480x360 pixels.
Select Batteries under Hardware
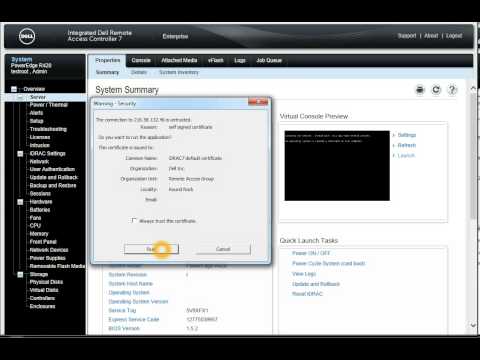click(40, 210)
